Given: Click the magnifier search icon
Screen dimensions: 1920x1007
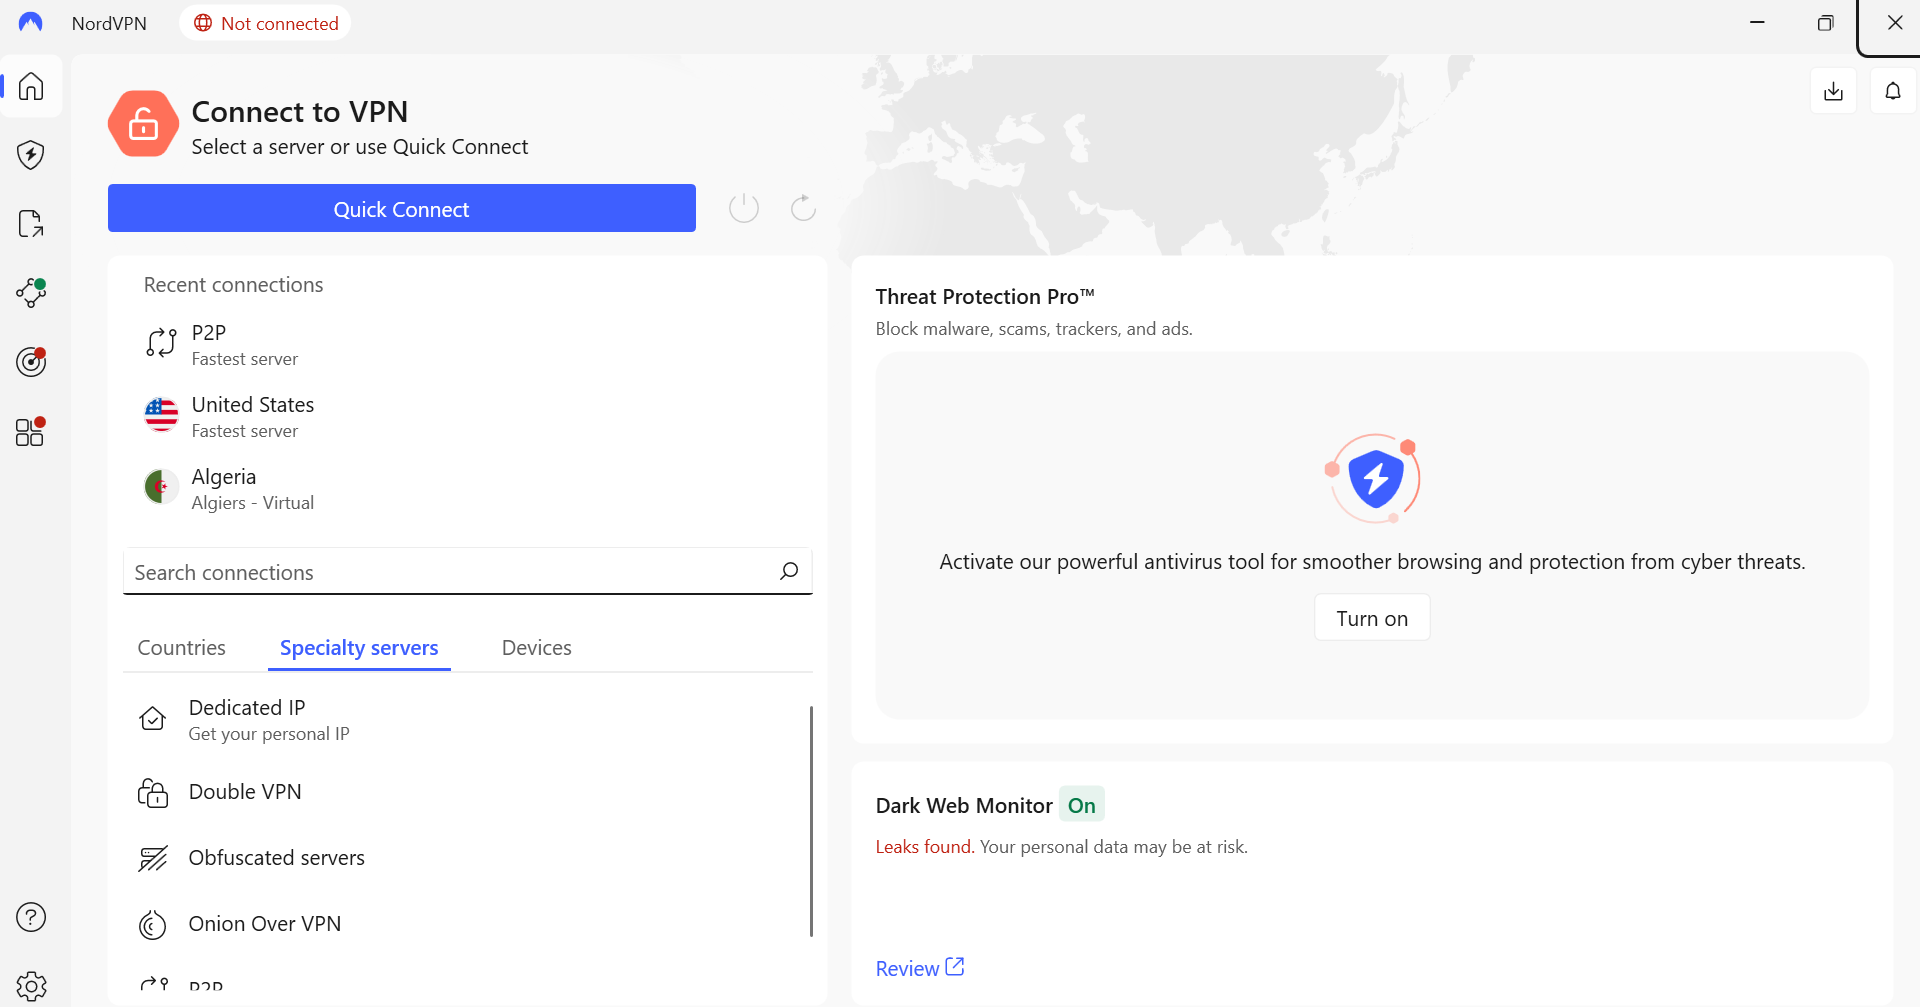Looking at the screenshot, I should point(789,571).
